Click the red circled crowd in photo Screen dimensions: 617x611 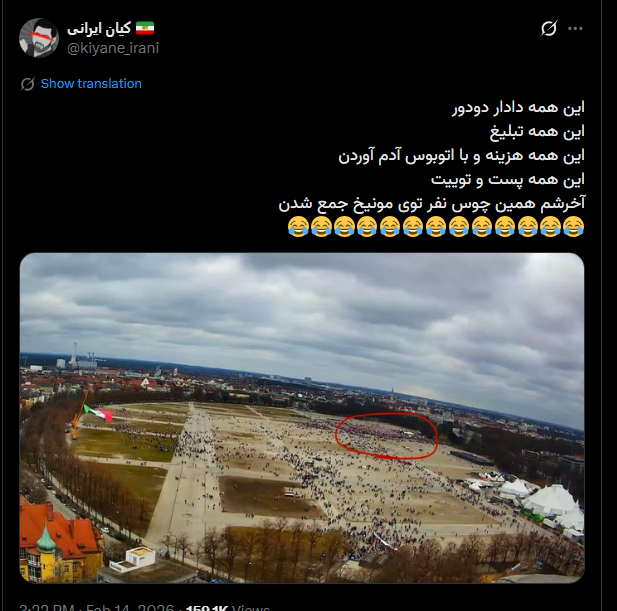tap(386, 436)
